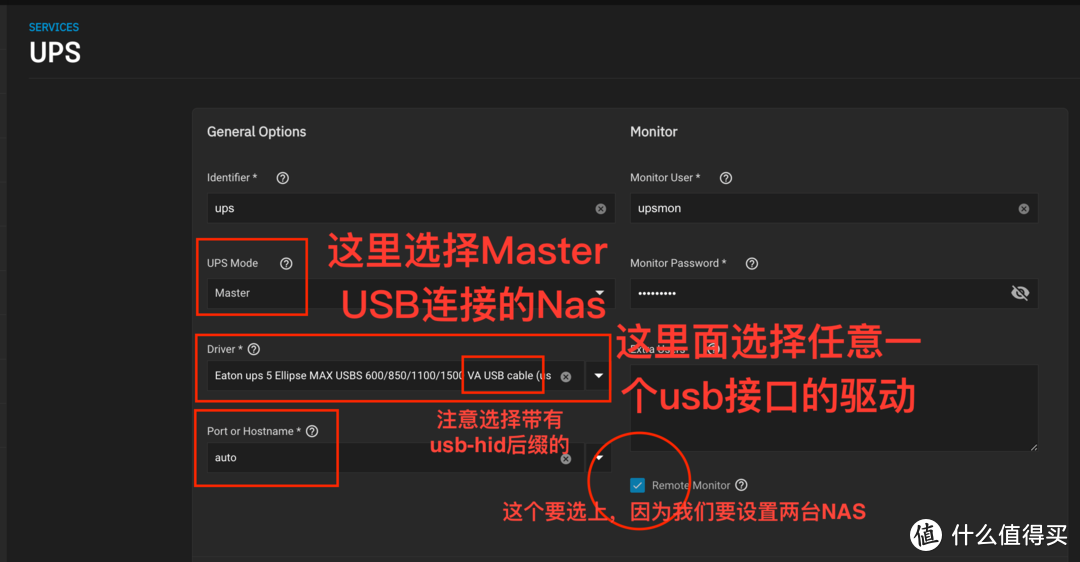The height and width of the screenshot is (562, 1080).
Task: Go to the Services breadcrumb
Action: (54, 28)
